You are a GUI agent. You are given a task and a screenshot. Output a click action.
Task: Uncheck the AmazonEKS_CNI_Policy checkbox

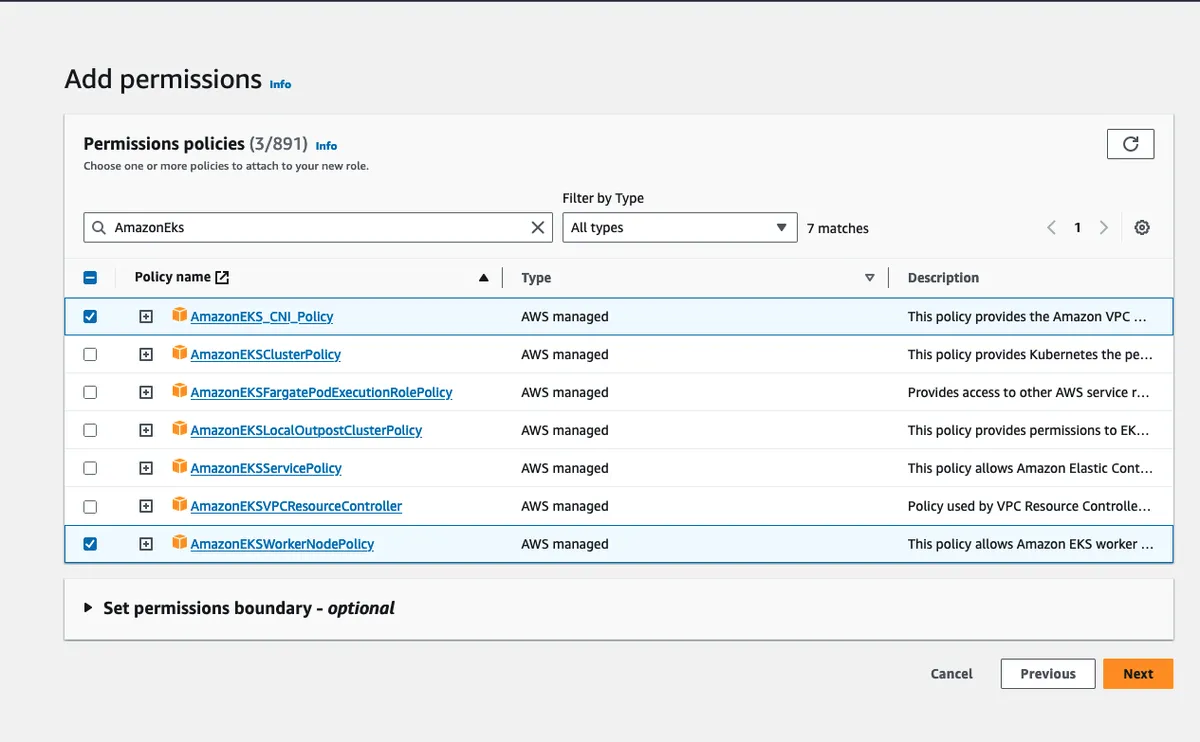tap(90, 316)
